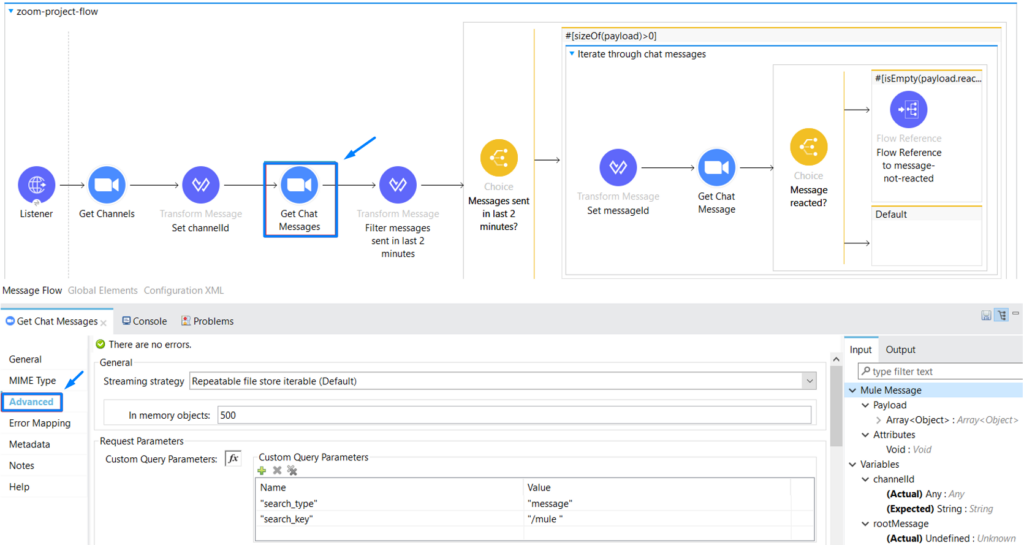Click the 'Filter messages sent' Transform icon
Viewport: 1024px width, 545px height.
click(398, 185)
